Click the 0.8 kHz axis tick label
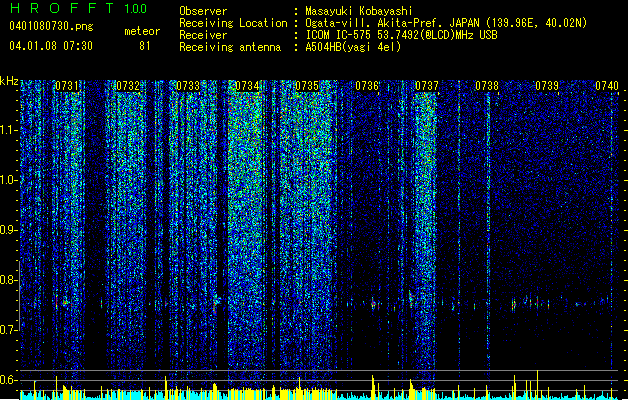 (x=8, y=280)
